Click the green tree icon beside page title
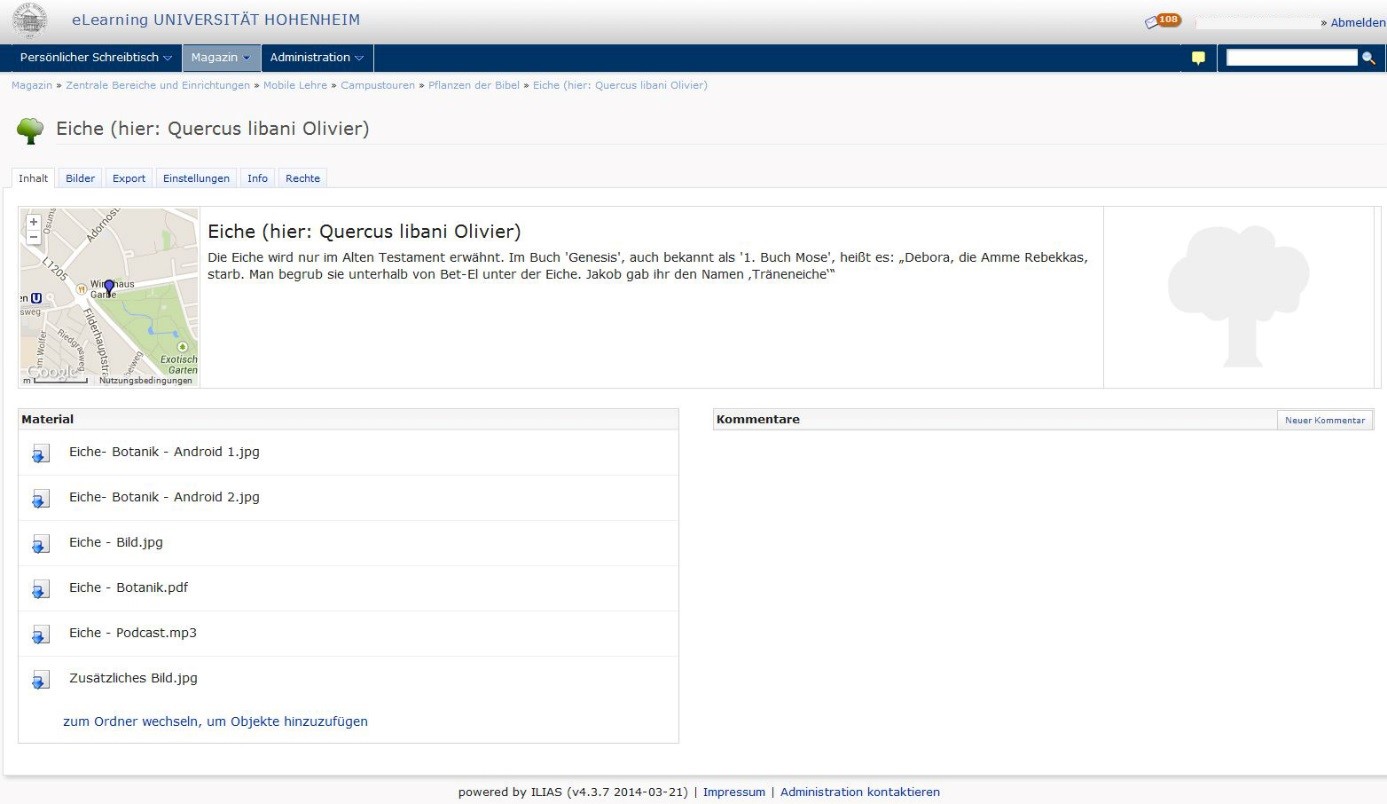Viewport: 1387px width, 804px height. [x=32, y=131]
